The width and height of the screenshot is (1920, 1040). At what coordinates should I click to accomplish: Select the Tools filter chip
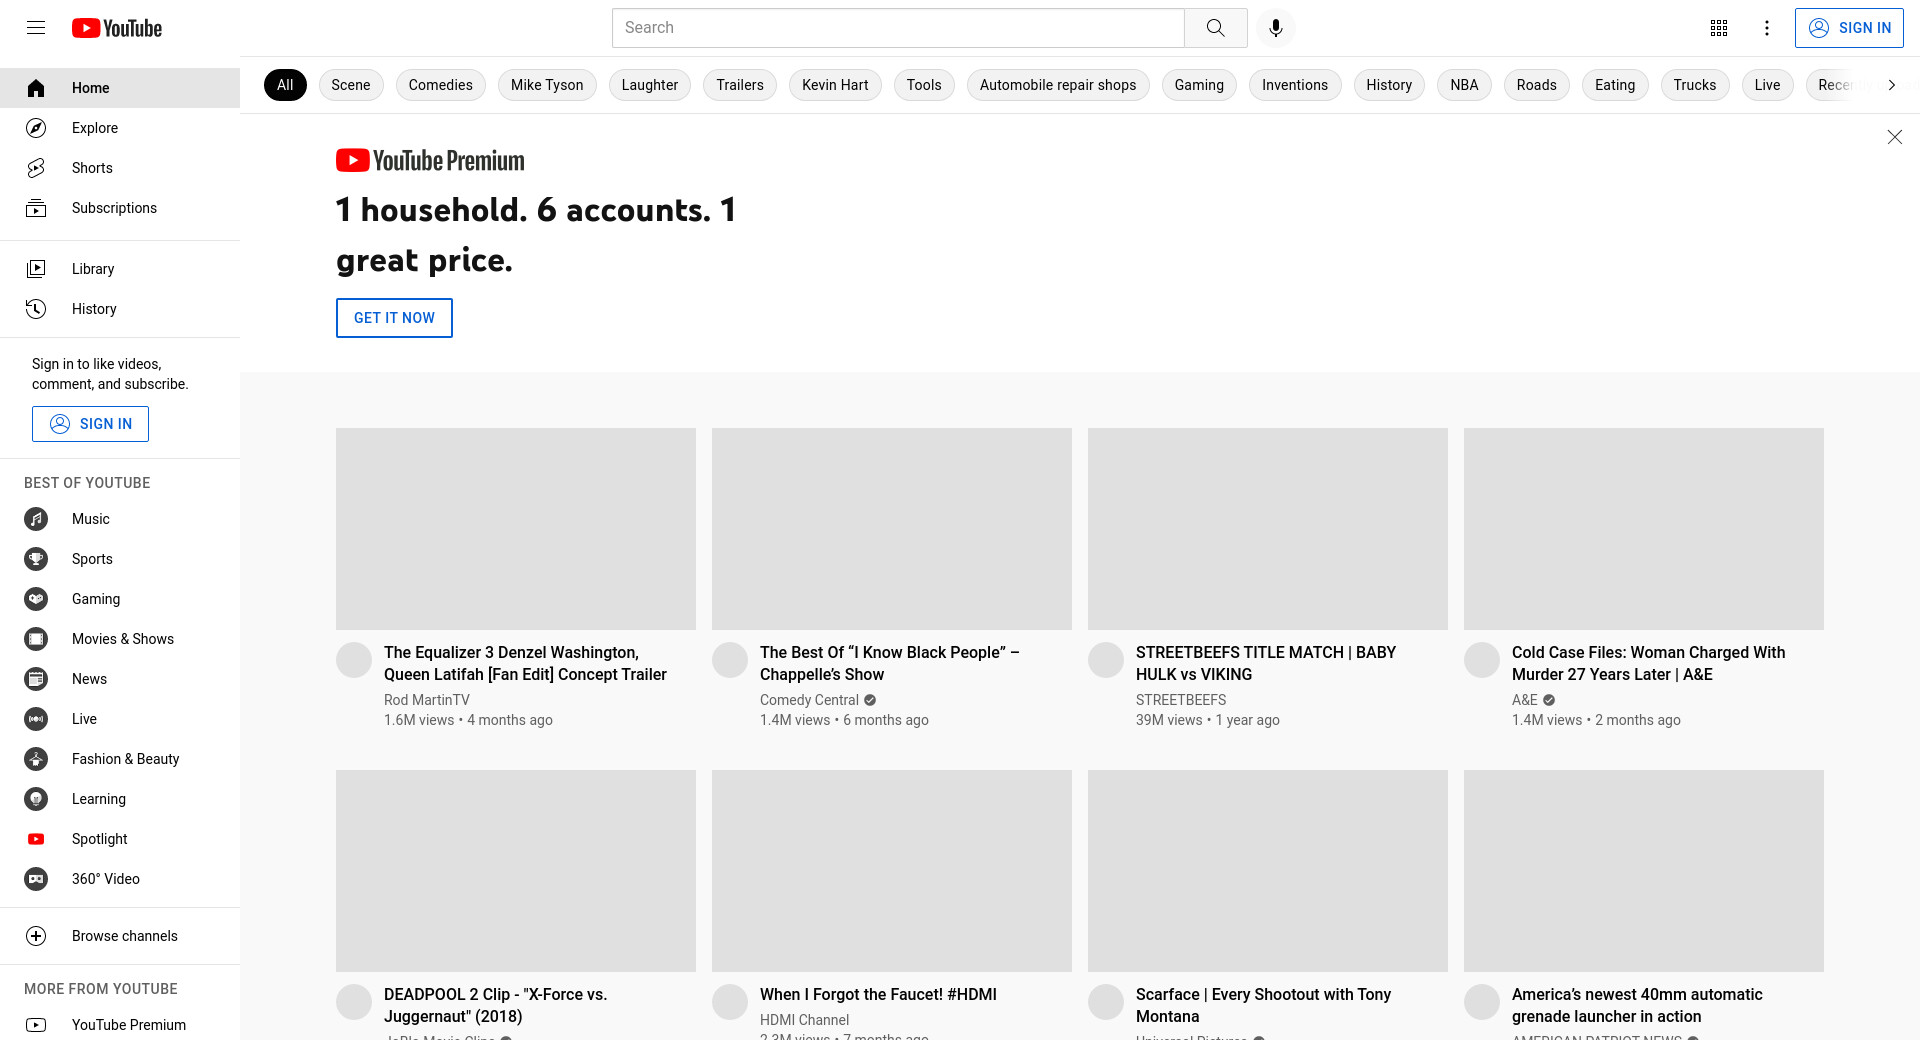(924, 85)
